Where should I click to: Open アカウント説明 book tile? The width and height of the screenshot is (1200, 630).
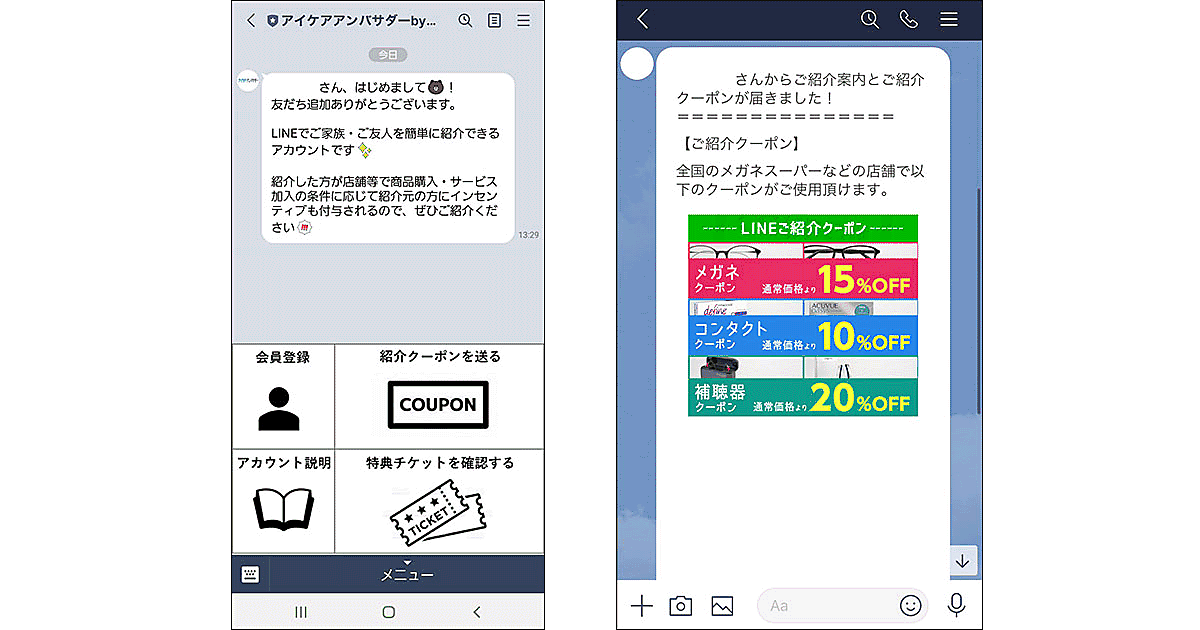point(283,501)
